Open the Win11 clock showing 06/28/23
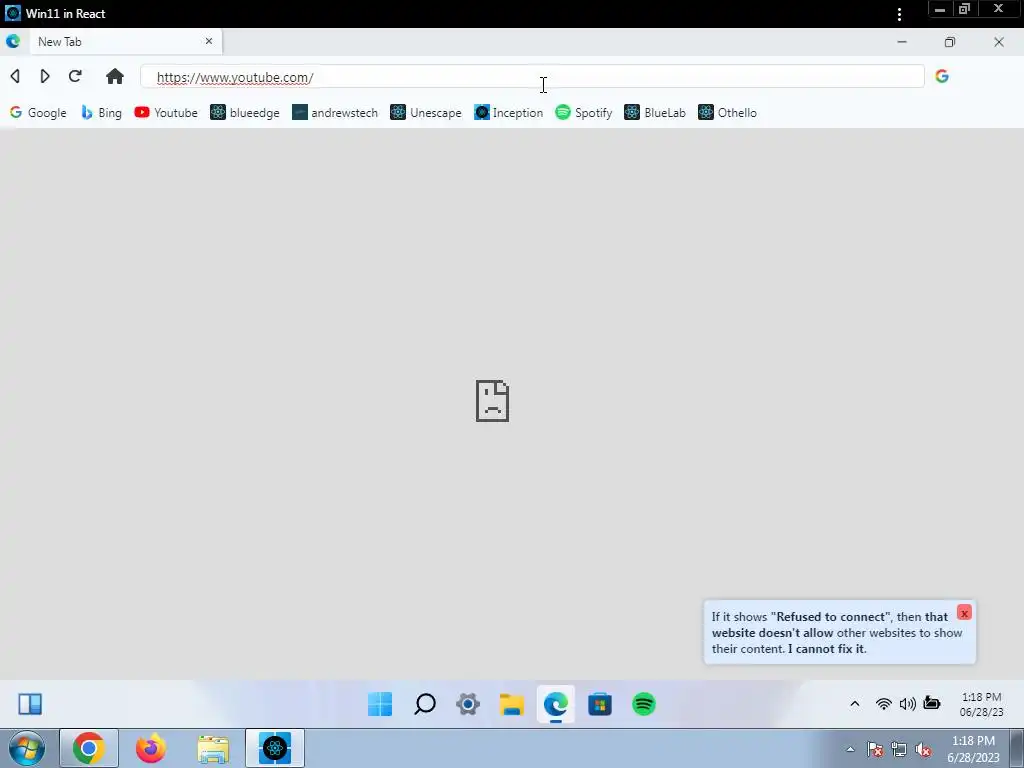1024x768 pixels. point(981,704)
